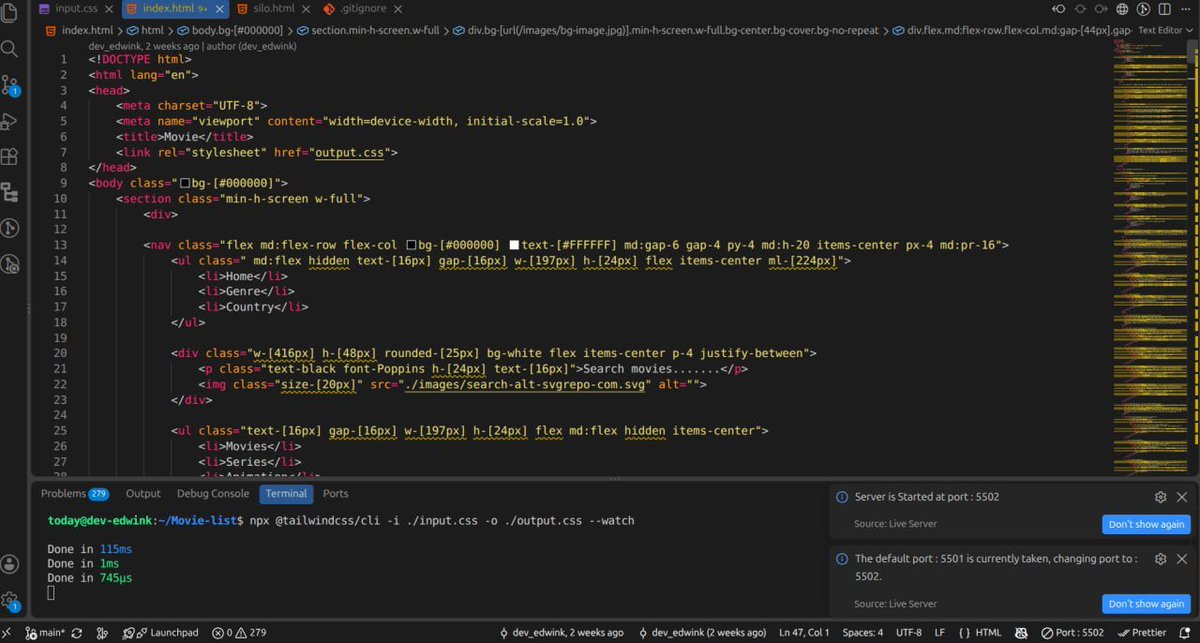This screenshot has width=1200, height=643.
Task: Open the Search view in activity bar
Action: [10, 48]
